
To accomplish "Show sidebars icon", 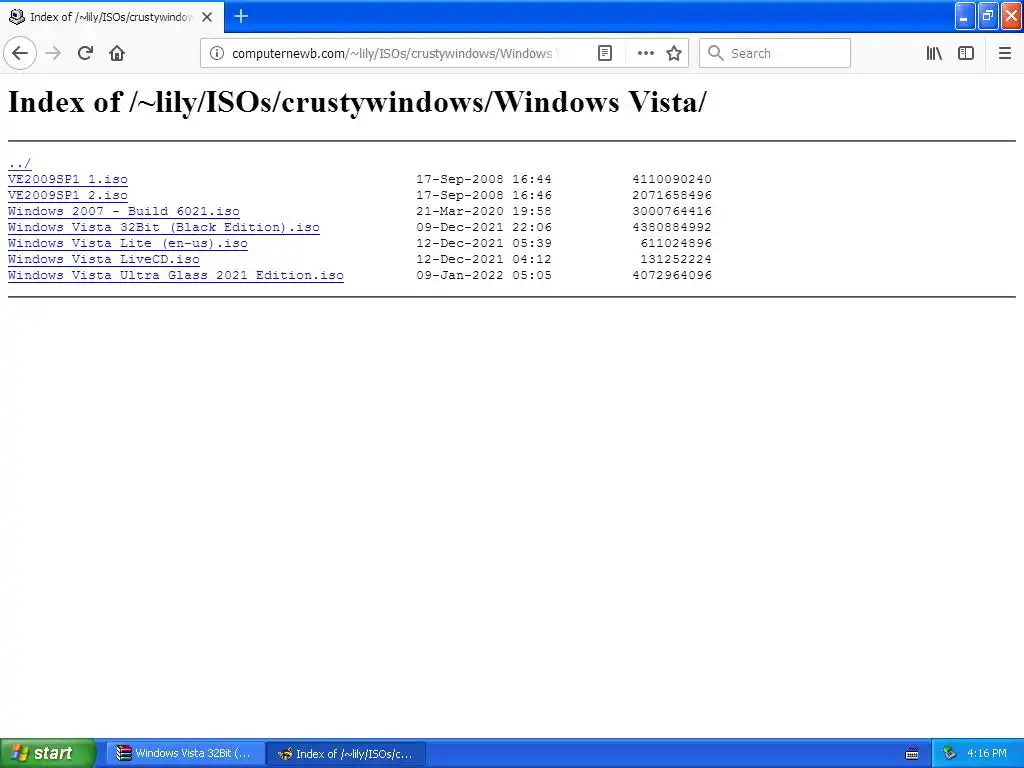I will tap(966, 53).
